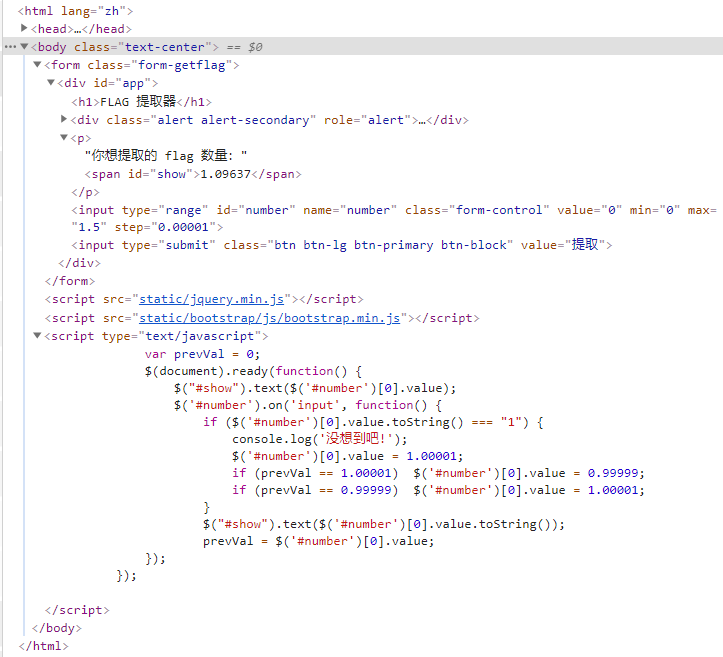
Task: Open static/bootstrap/js/bootstrap.min.js link
Action: (269, 318)
